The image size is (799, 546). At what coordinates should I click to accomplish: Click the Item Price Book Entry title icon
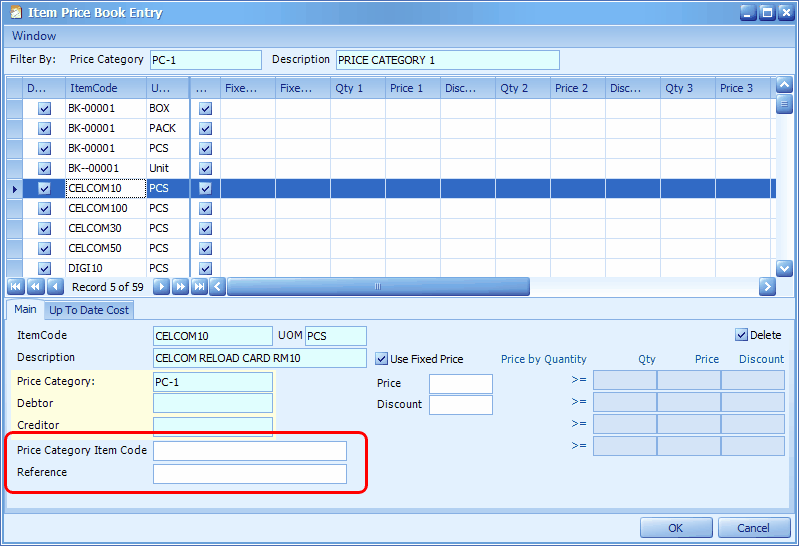point(16,12)
